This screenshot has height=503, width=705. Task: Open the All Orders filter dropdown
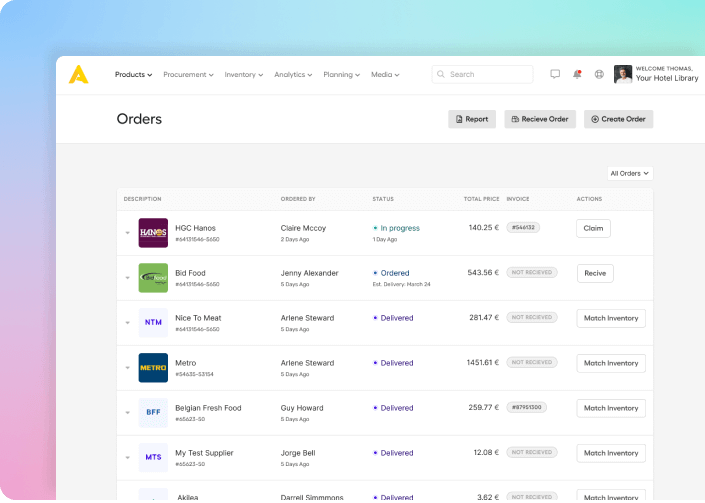tap(630, 174)
